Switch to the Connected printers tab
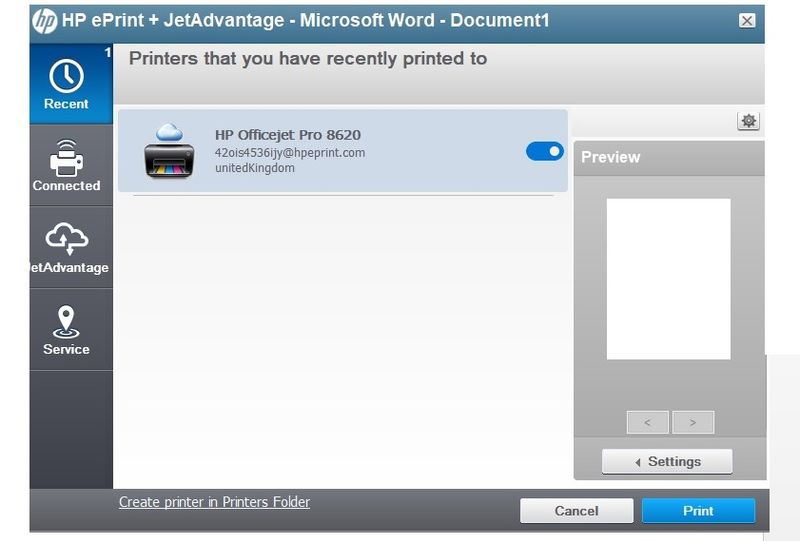 (71, 165)
